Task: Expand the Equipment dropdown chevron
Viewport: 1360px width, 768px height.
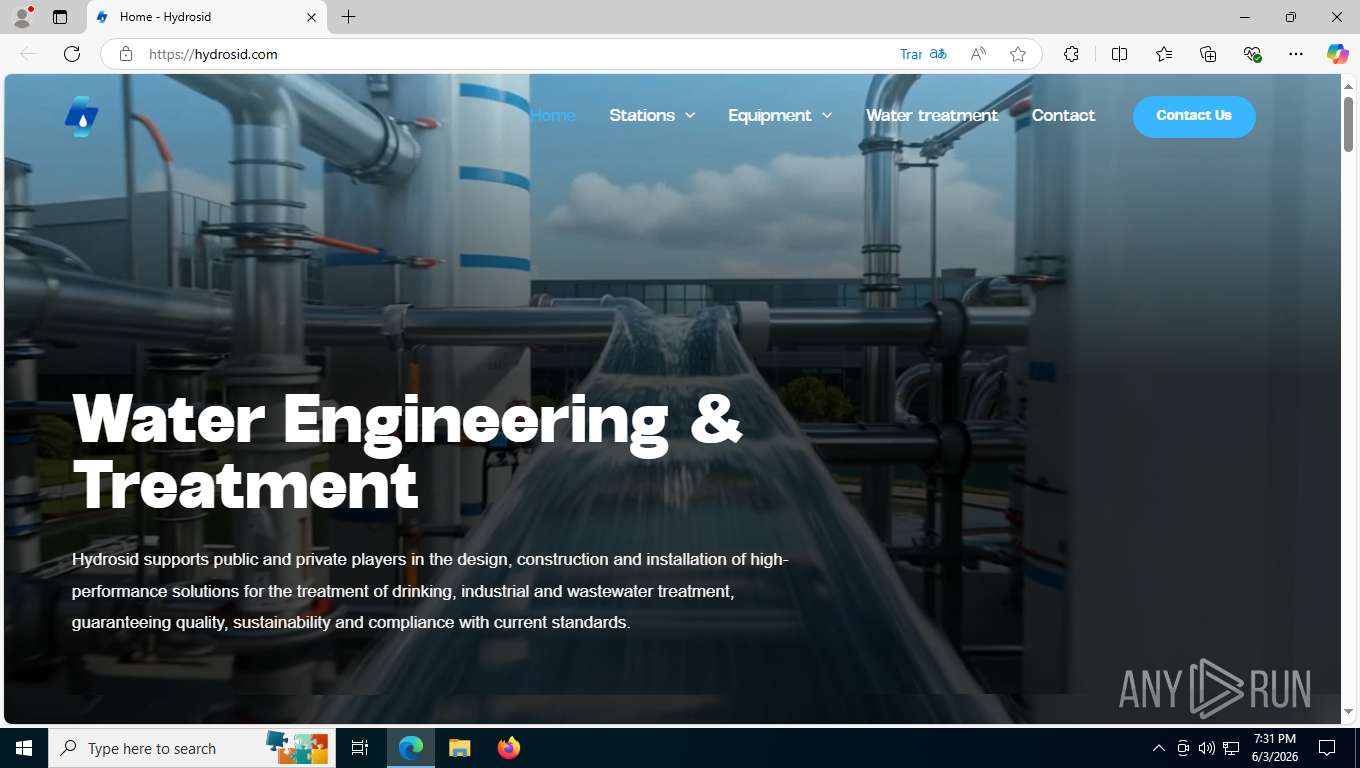Action: tap(827, 116)
